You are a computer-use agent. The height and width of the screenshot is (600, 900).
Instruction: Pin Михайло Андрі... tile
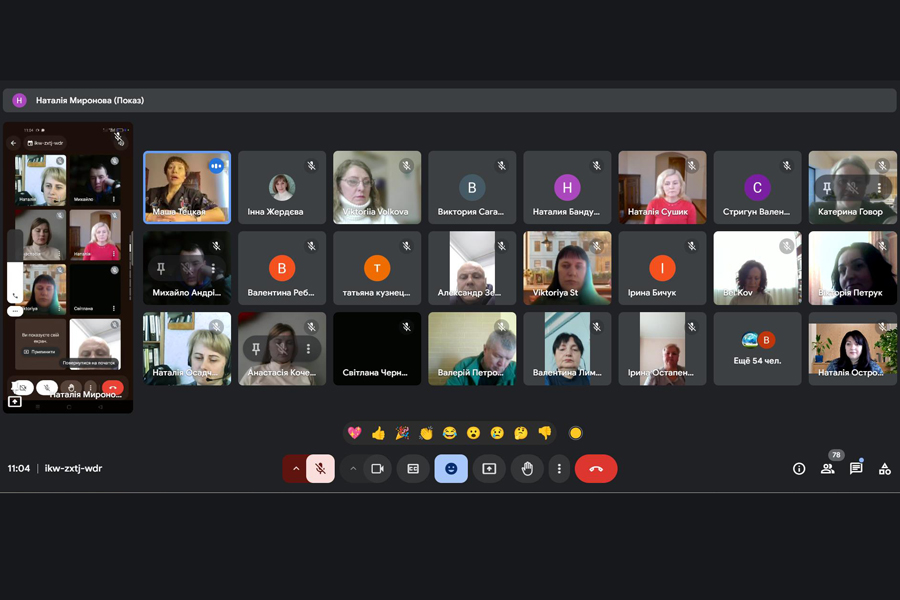[x=161, y=268]
